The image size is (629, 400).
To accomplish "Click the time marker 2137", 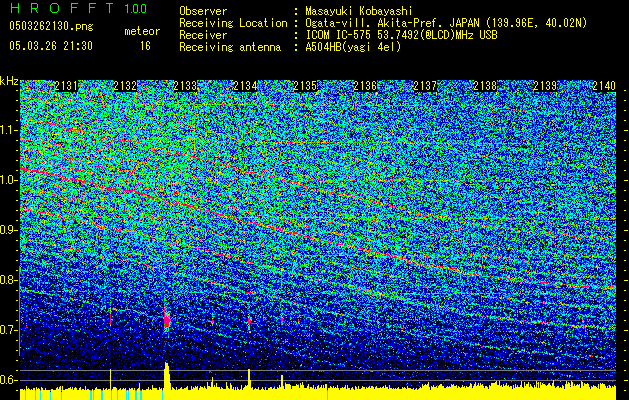I will [425, 86].
